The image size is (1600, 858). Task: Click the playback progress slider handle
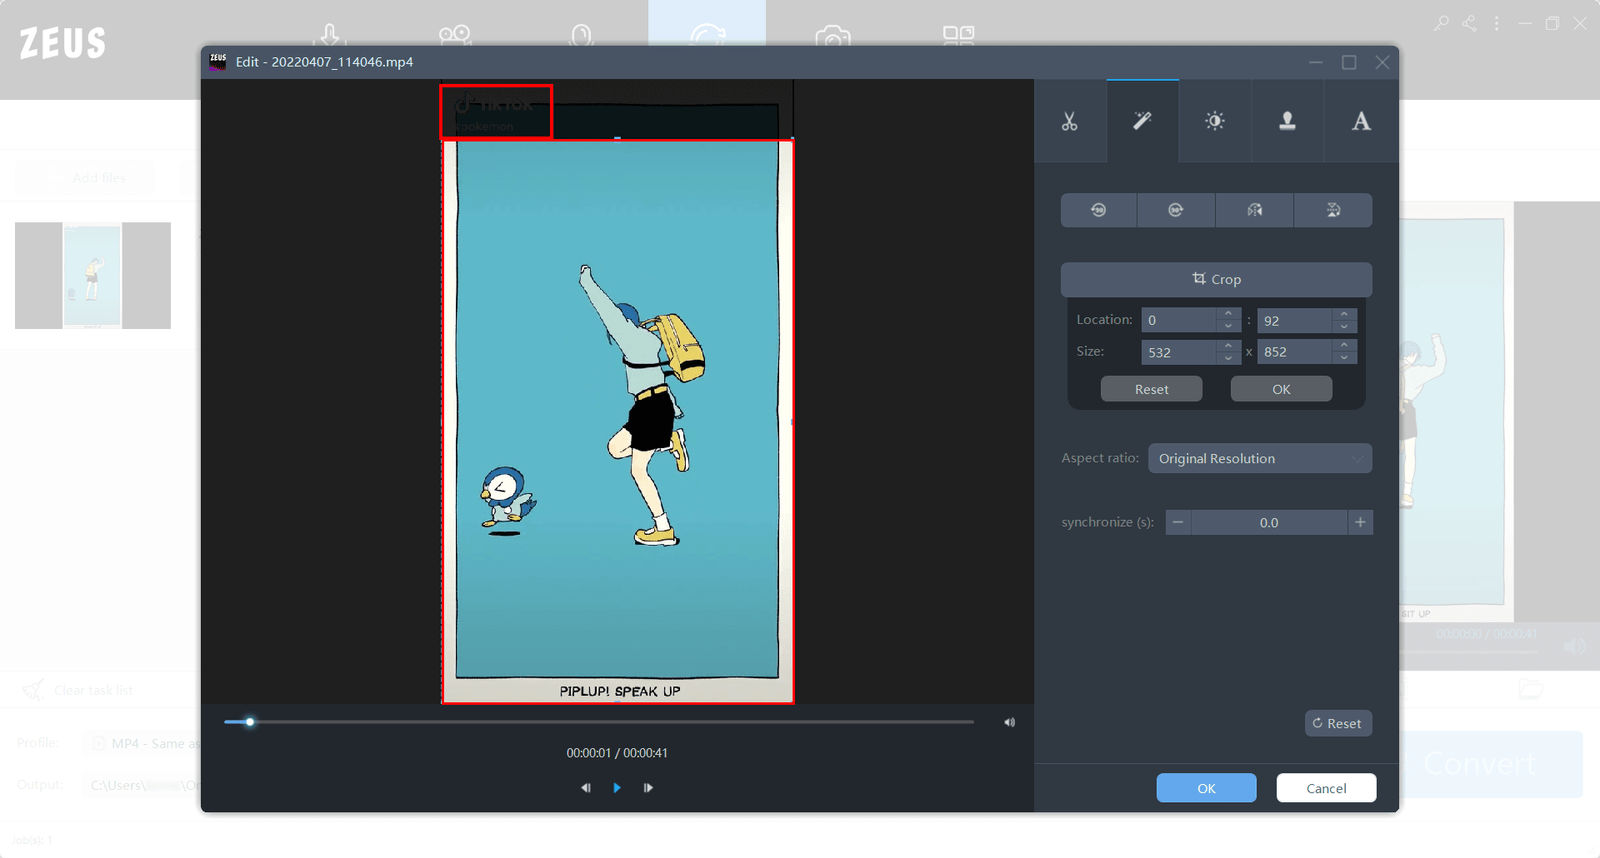(250, 722)
